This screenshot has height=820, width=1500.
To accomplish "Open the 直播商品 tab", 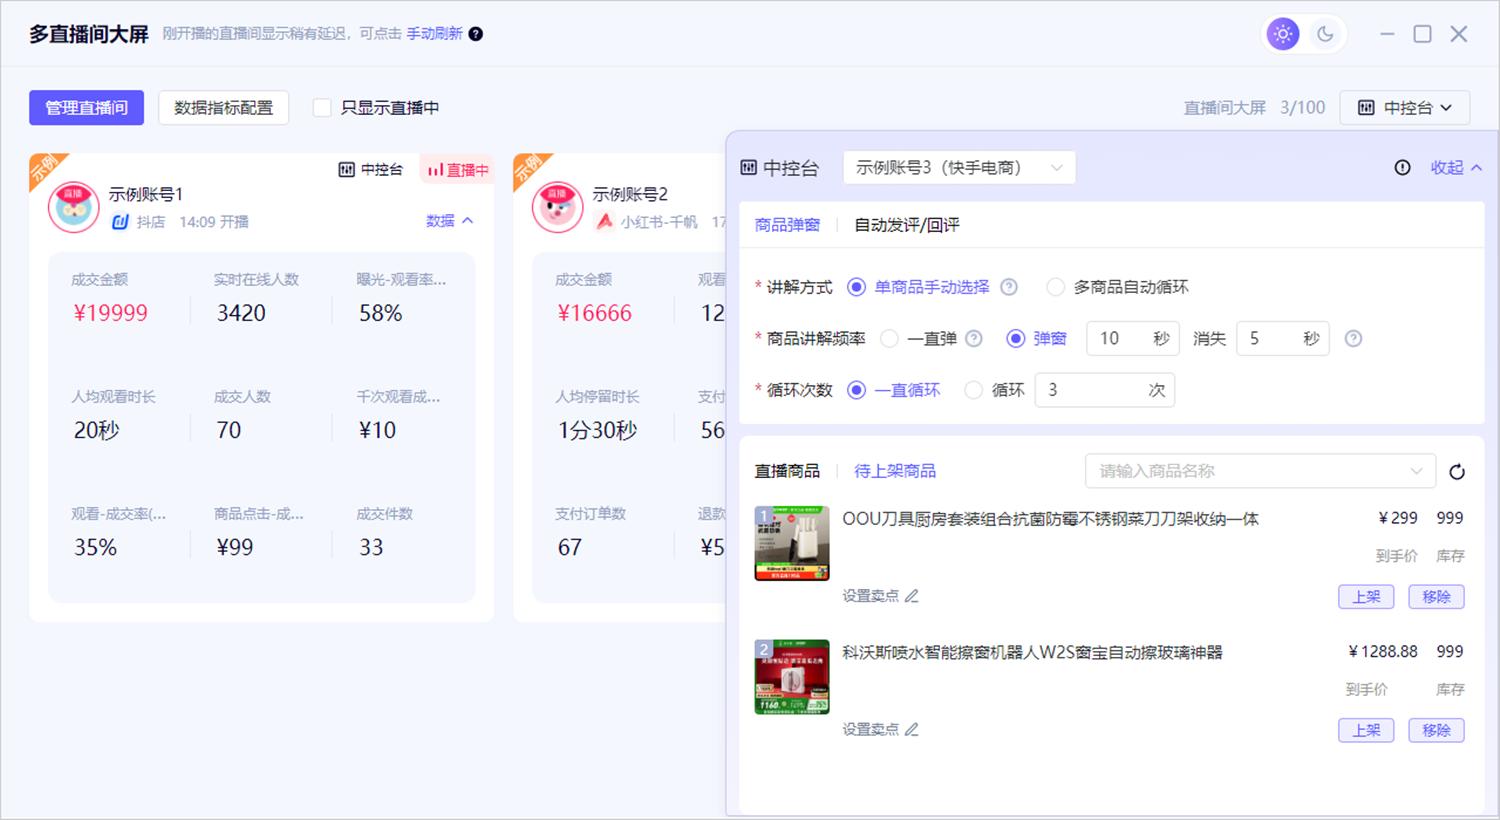I will click(x=787, y=471).
